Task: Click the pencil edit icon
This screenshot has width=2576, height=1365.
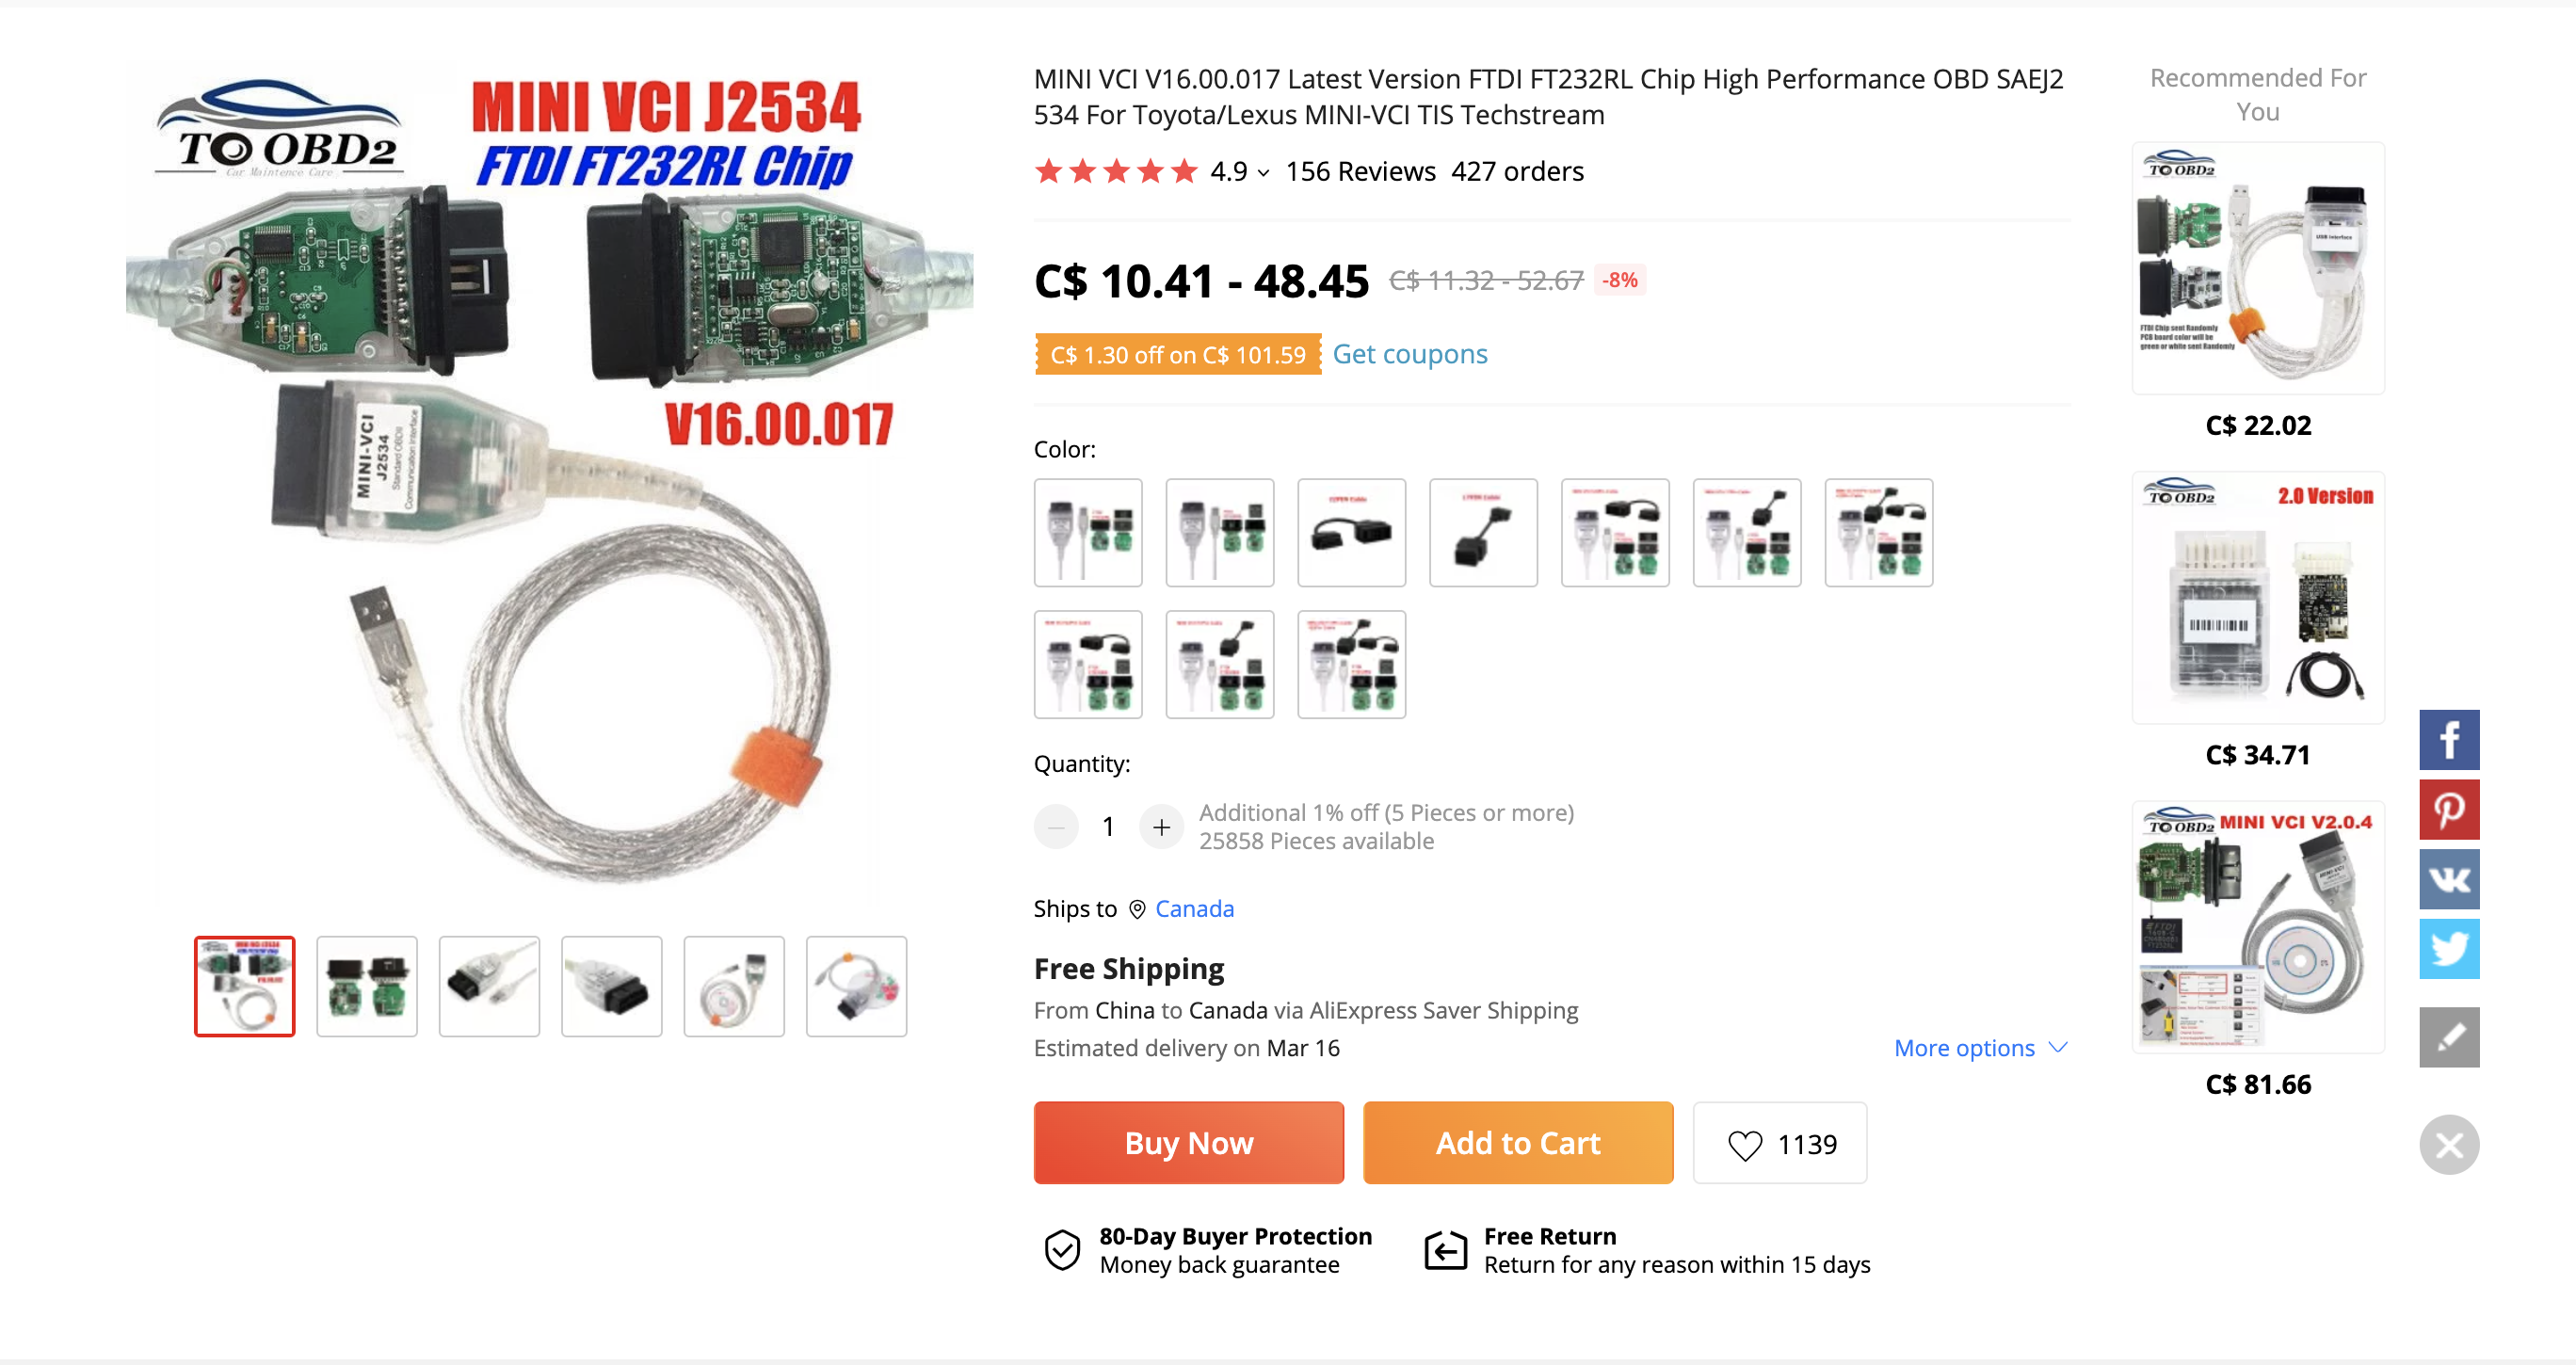Action: (2448, 1036)
